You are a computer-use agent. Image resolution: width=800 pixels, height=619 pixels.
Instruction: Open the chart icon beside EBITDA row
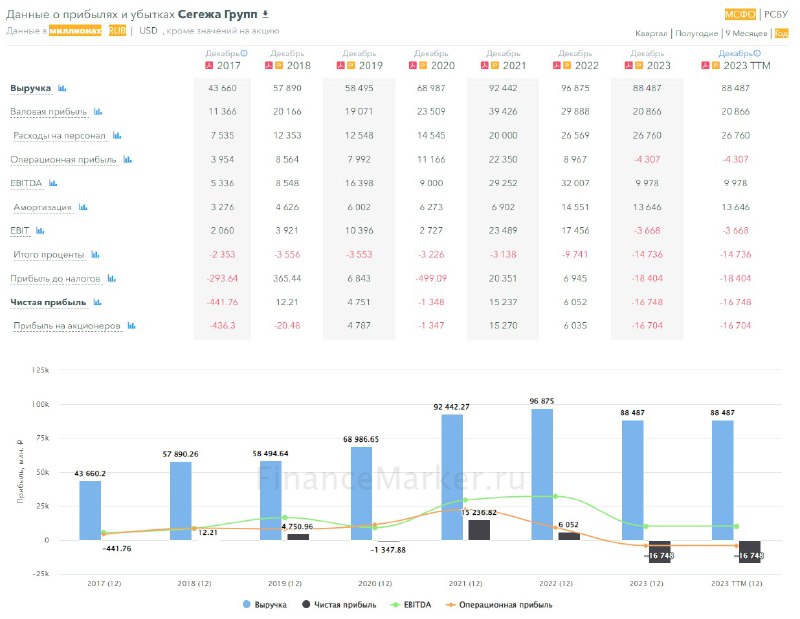(53, 183)
